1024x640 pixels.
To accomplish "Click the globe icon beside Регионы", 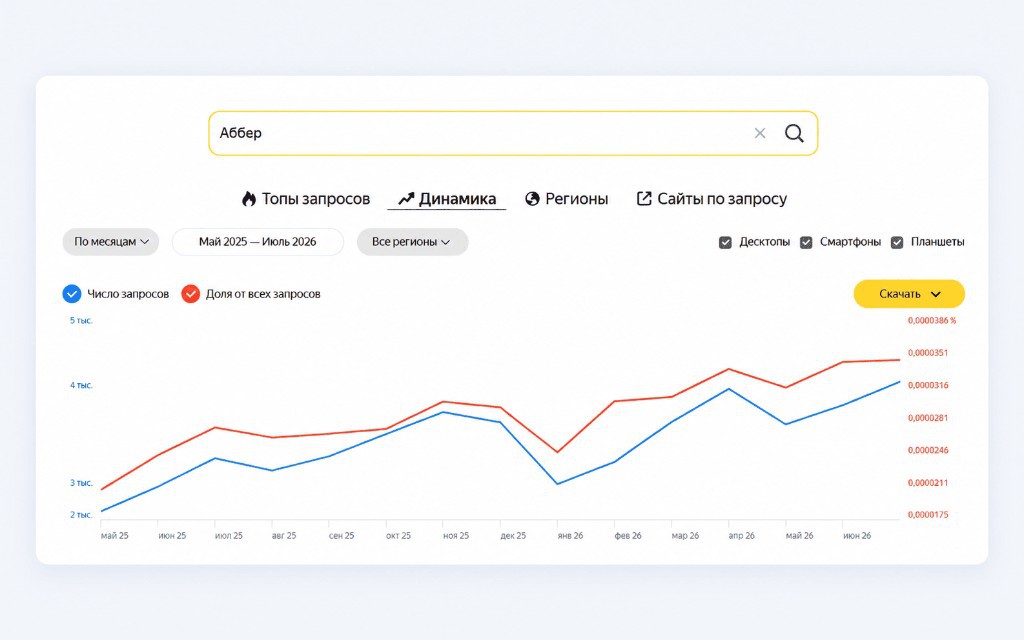I will coord(532,199).
